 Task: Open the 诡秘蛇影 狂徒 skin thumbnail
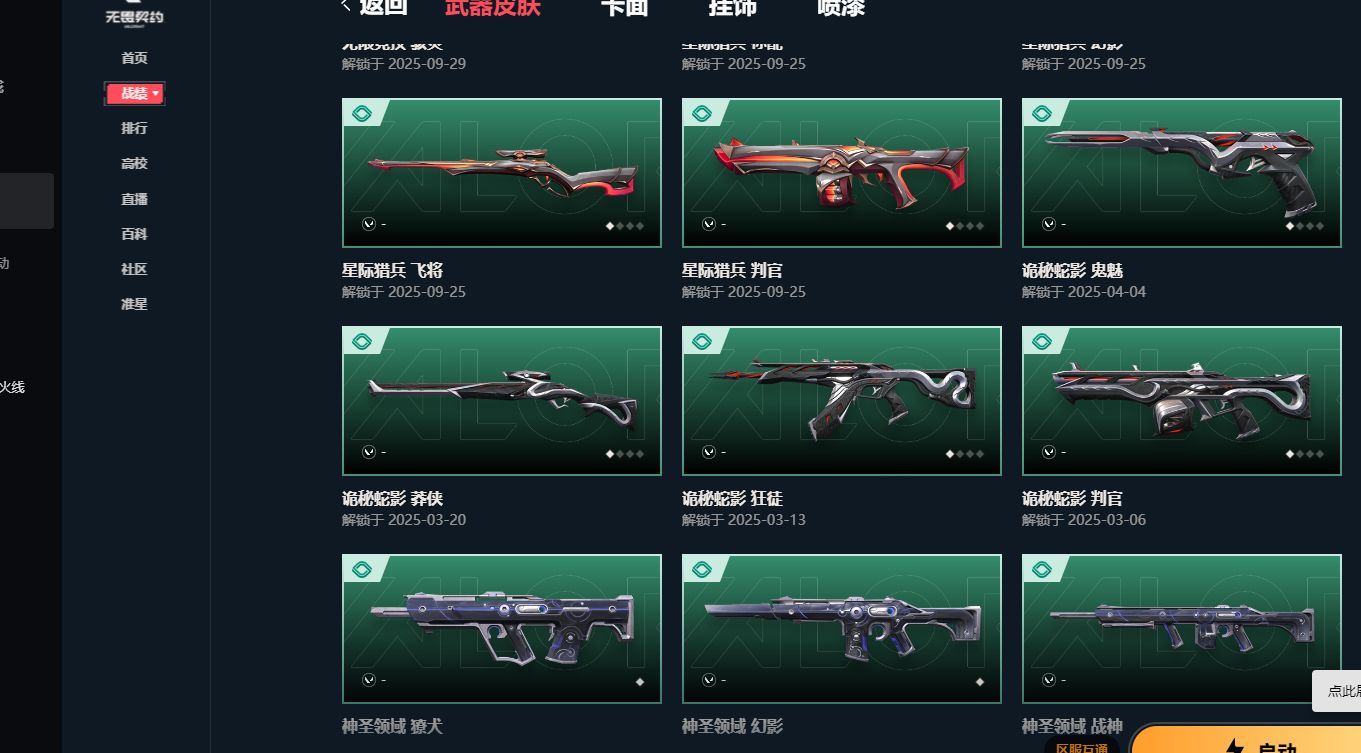pos(842,401)
